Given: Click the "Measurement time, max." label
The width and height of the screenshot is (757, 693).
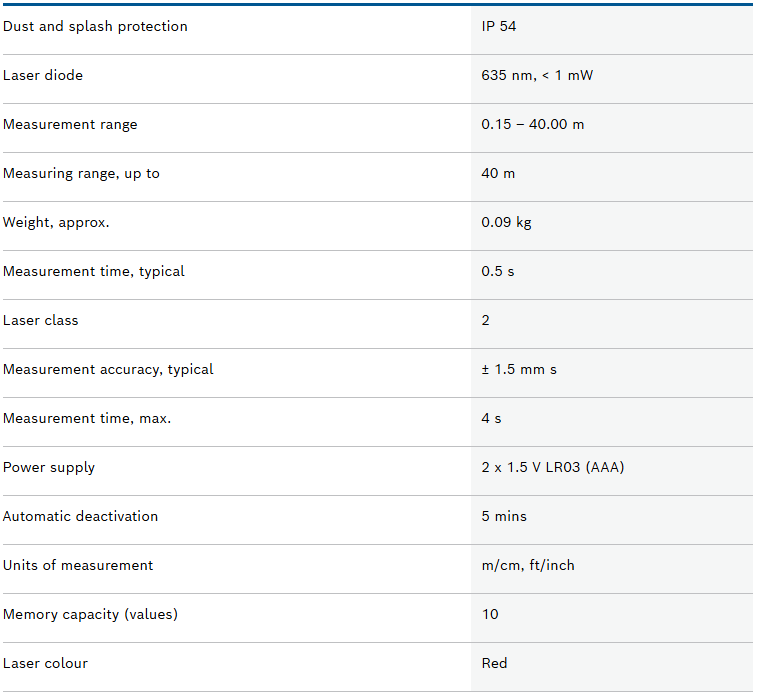Looking at the screenshot, I should click(87, 419).
